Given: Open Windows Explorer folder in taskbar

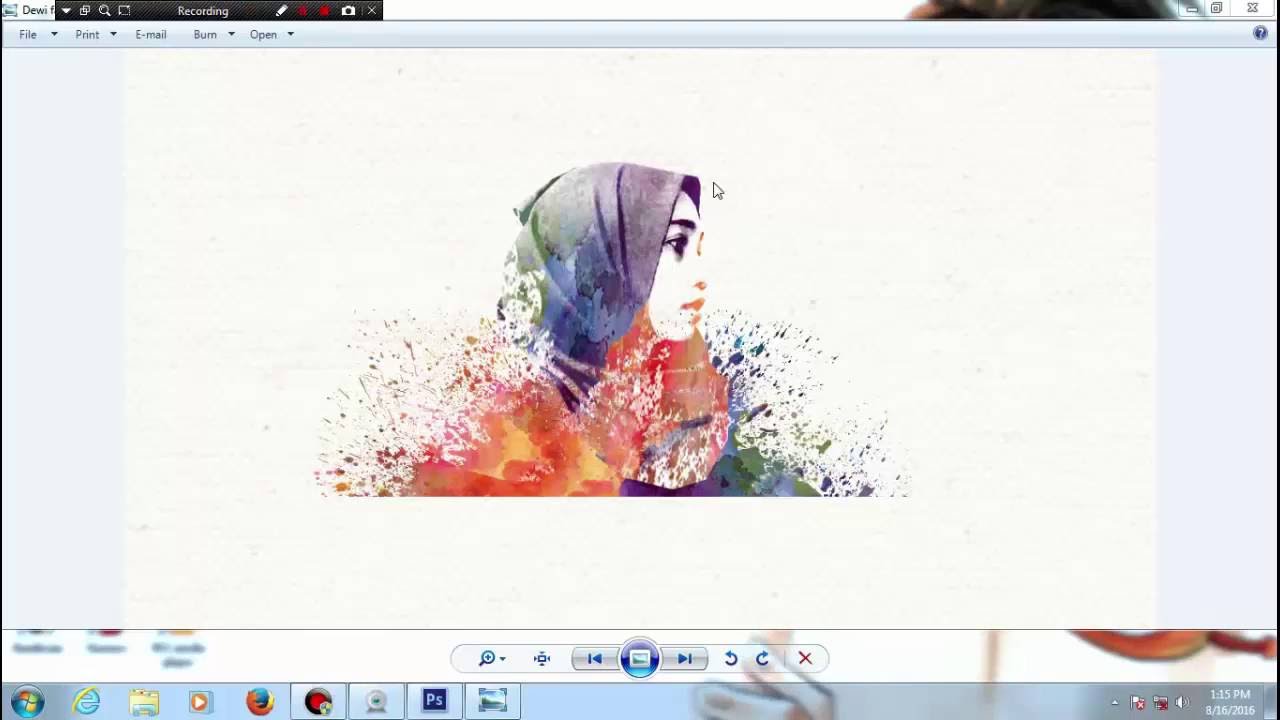Looking at the screenshot, I should 144,702.
